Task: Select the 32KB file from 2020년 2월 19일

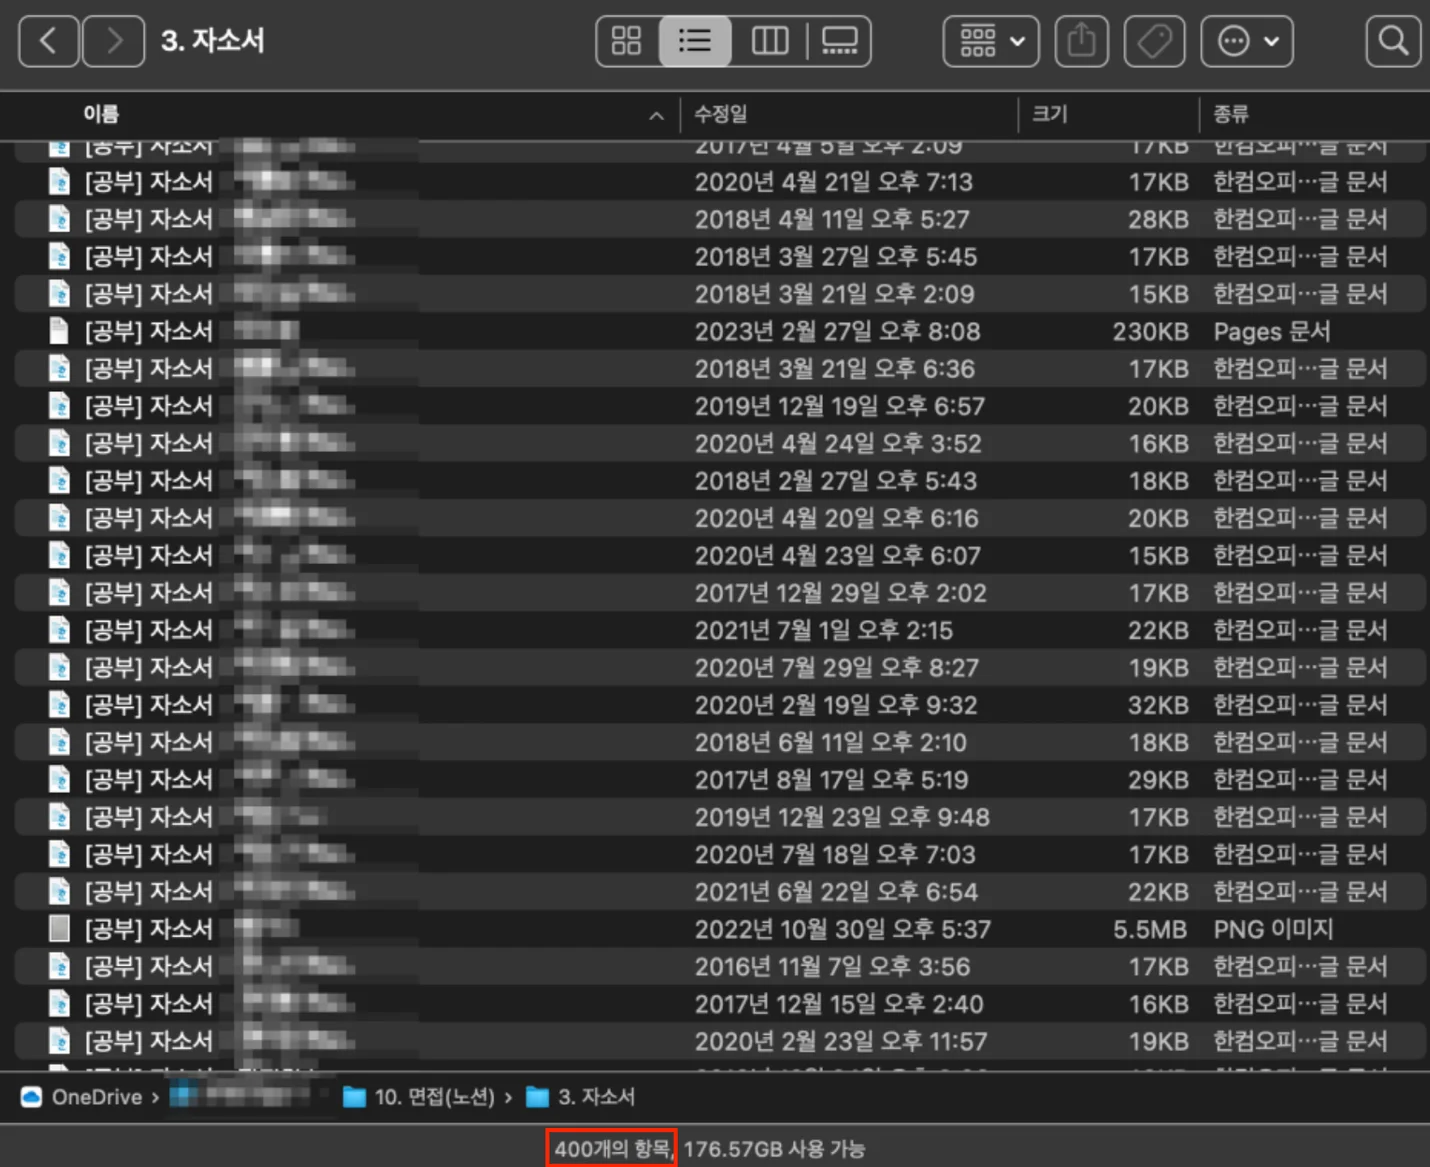Action: click(x=720, y=705)
